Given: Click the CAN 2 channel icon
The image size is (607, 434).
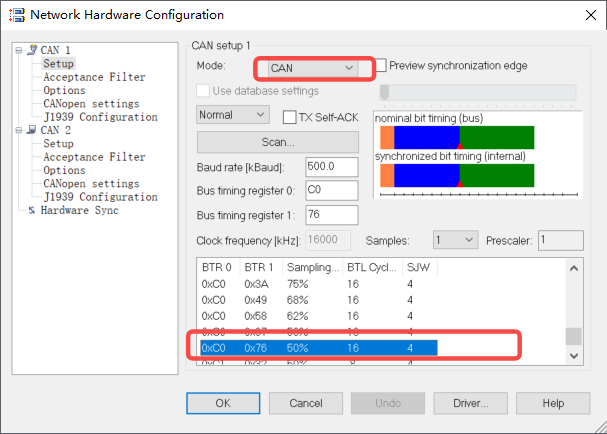Looking at the screenshot, I should click(x=32, y=130).
